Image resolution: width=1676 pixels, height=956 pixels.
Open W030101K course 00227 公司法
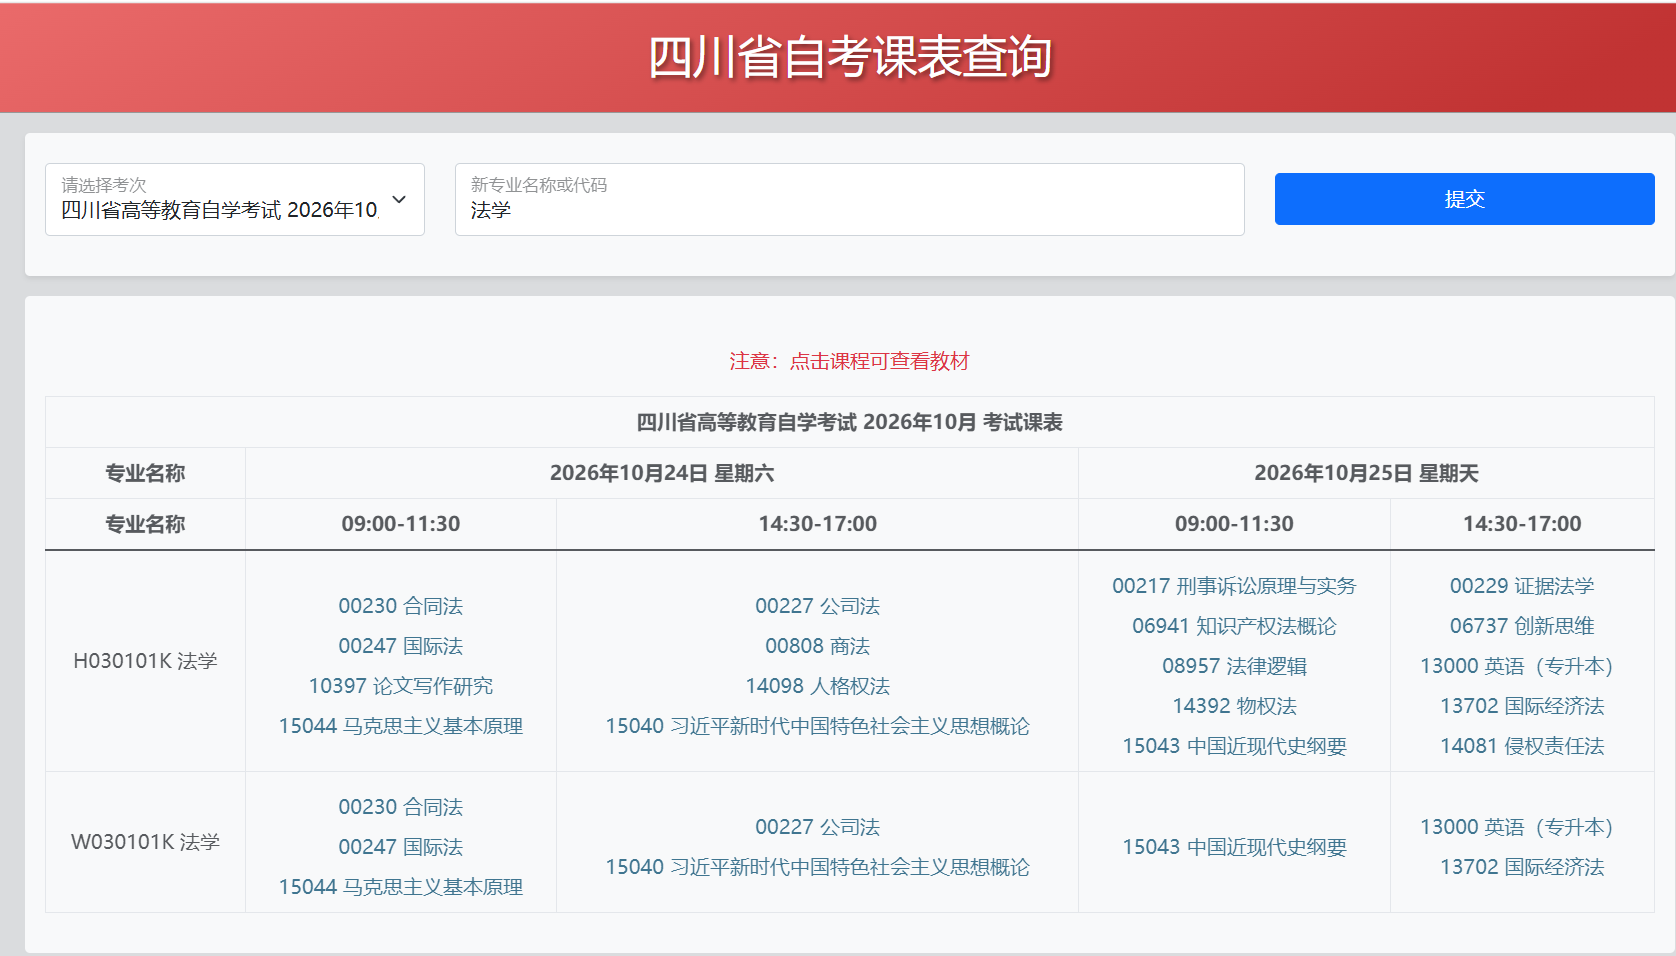[x=817, y=827]
